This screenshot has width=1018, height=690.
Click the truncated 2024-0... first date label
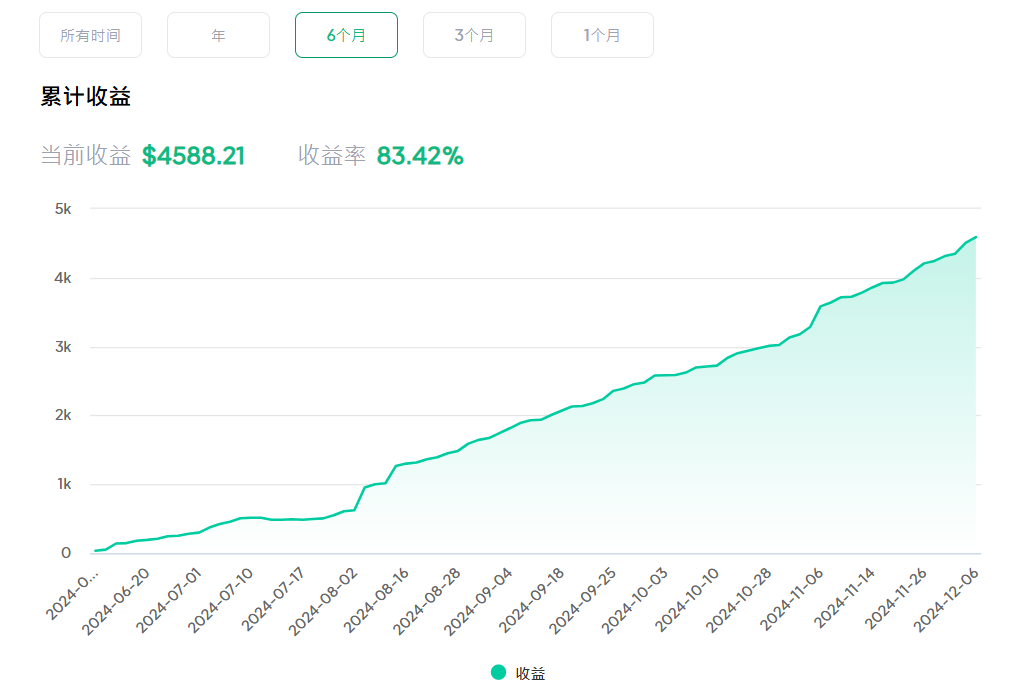pos(72,595)
